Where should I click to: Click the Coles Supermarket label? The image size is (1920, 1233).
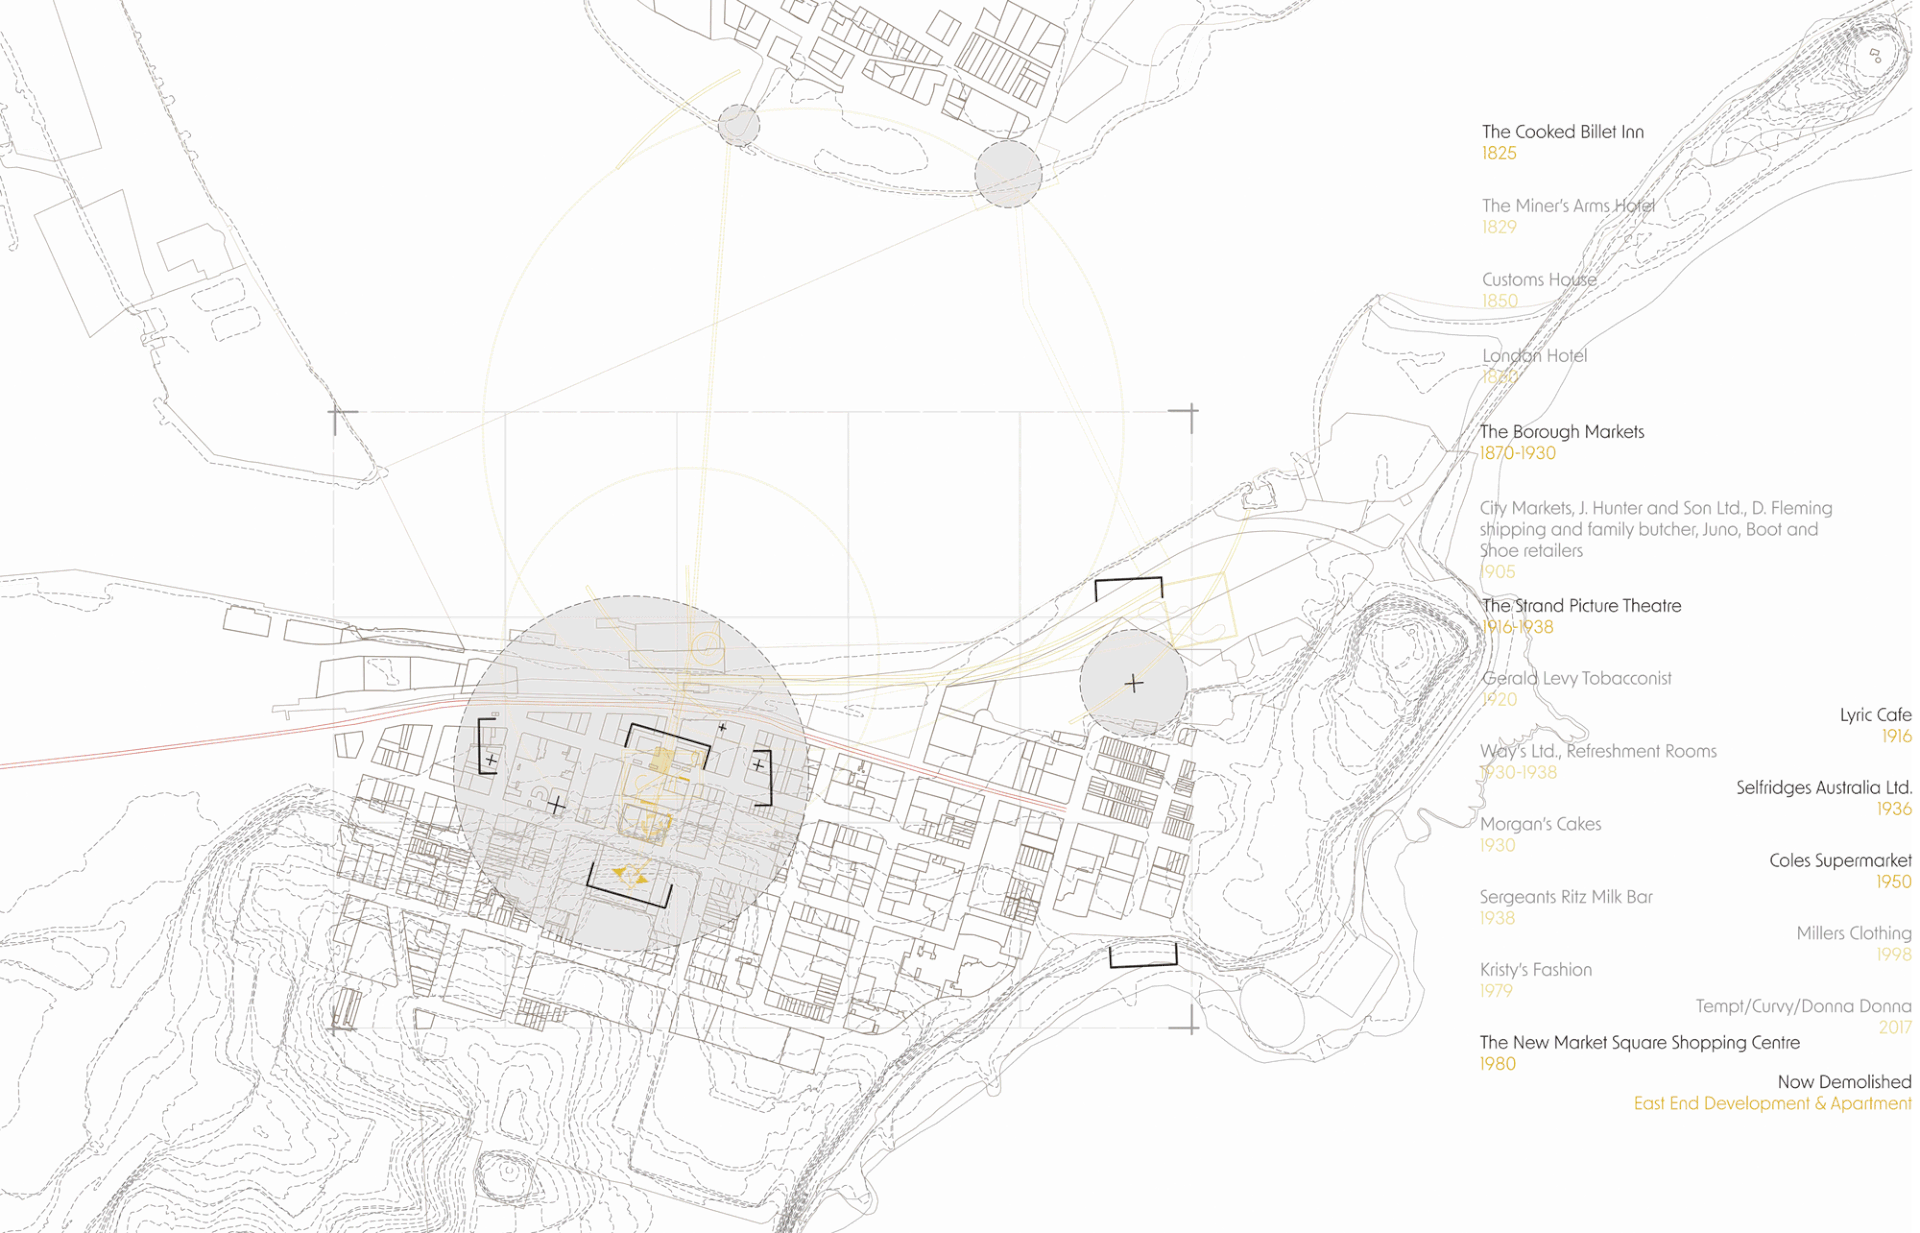click(x=1839, y=861)
